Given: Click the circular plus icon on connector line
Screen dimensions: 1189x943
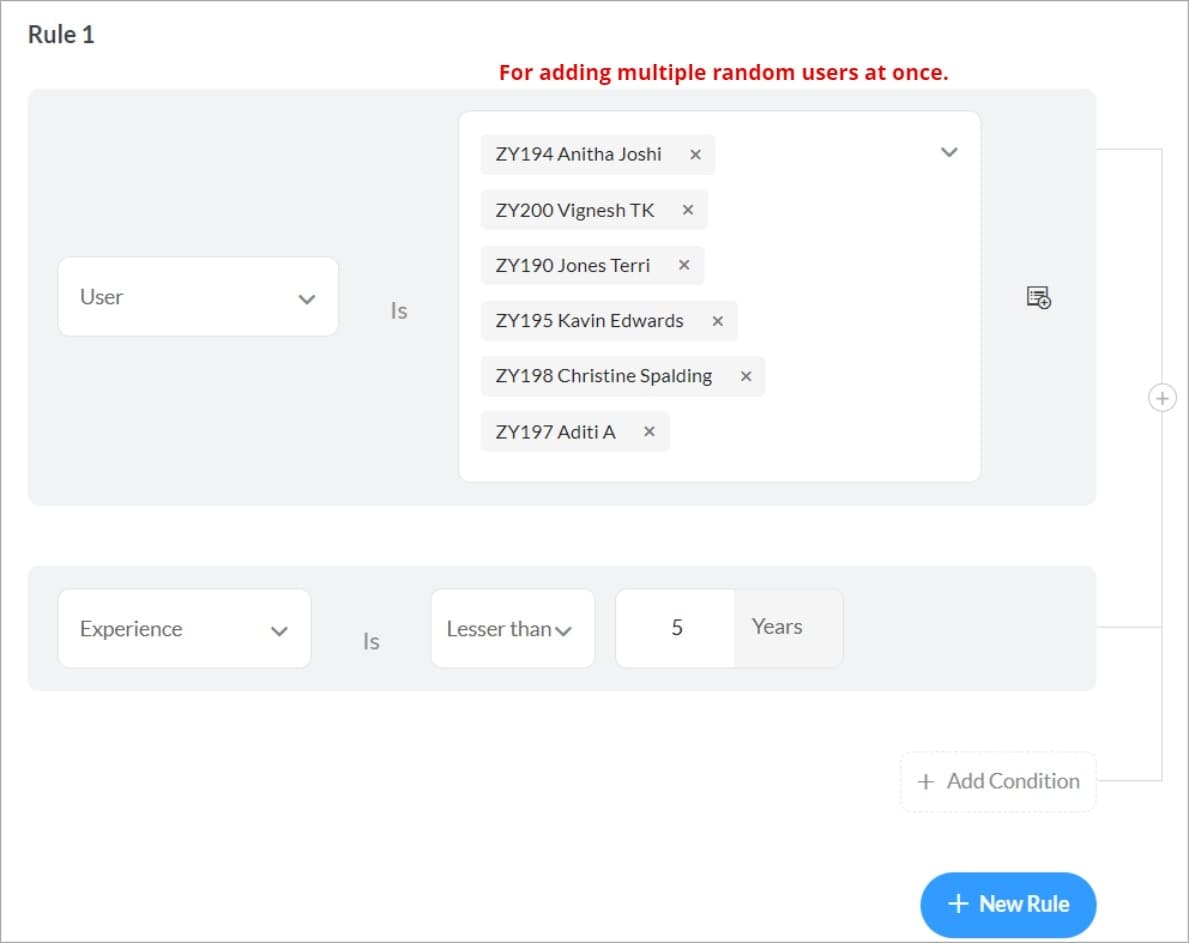Looking at the screenshot, I should tap(1162, 398).
